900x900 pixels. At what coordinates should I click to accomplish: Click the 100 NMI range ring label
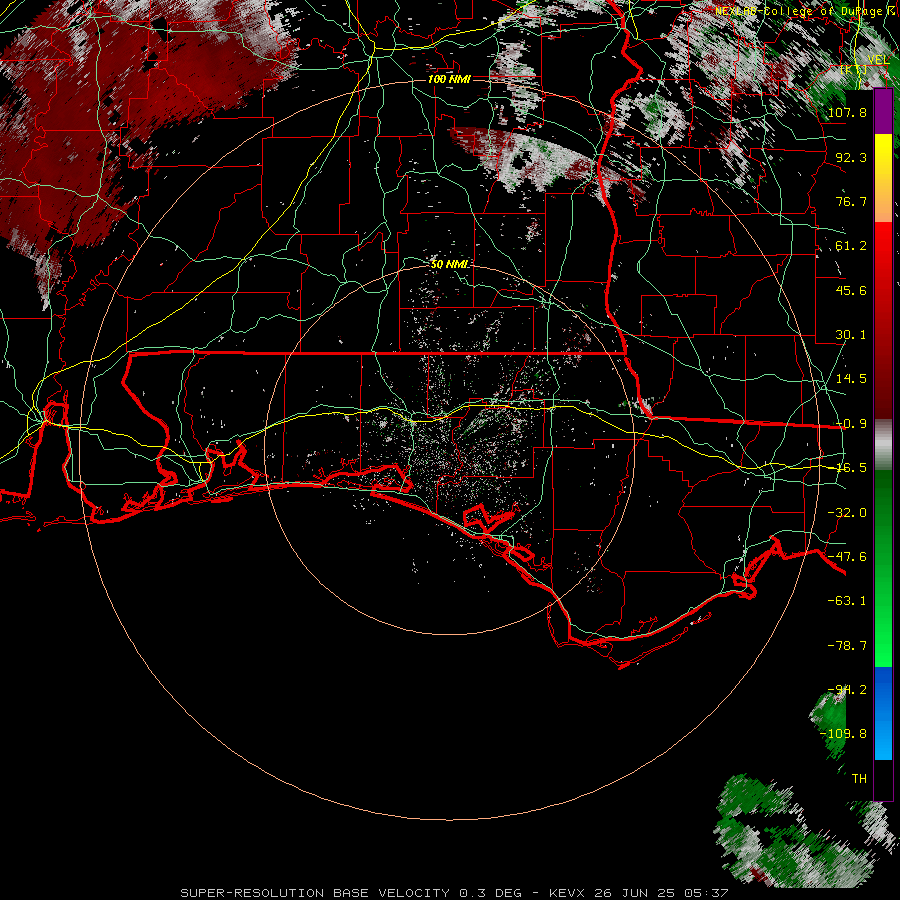click(x=449, y=79)
